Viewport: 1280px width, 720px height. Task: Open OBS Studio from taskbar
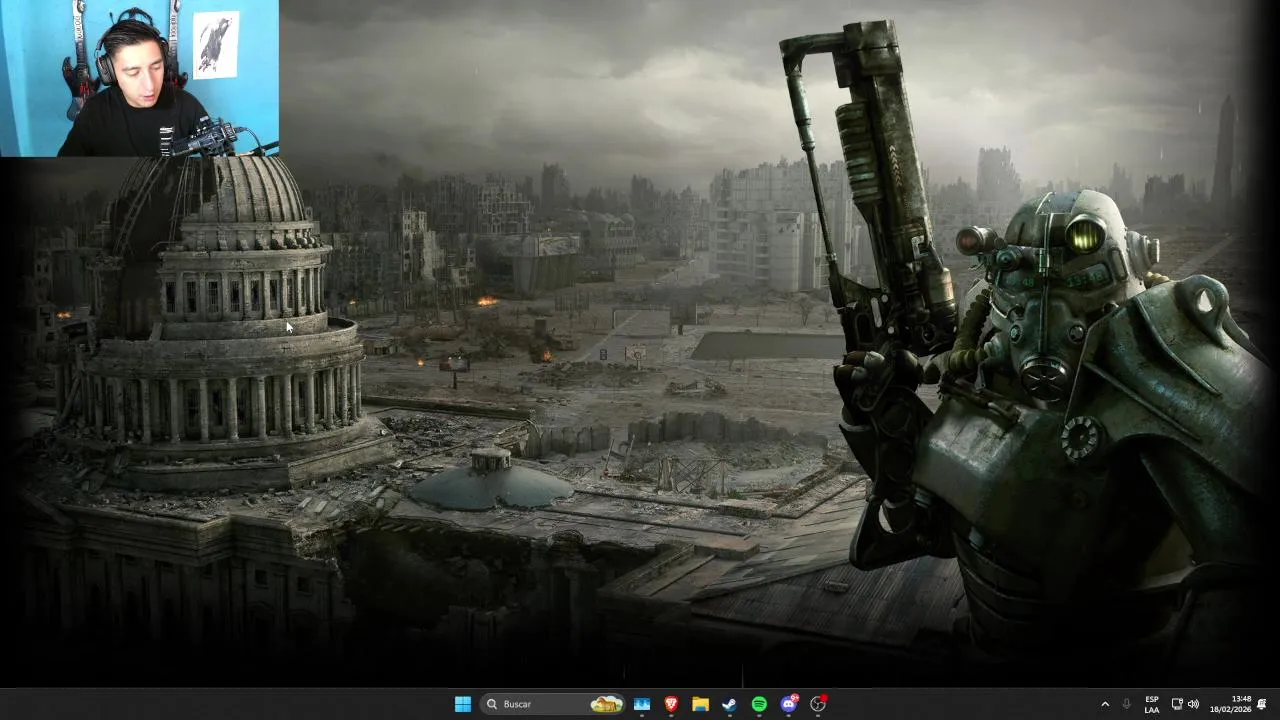[818, 704]
